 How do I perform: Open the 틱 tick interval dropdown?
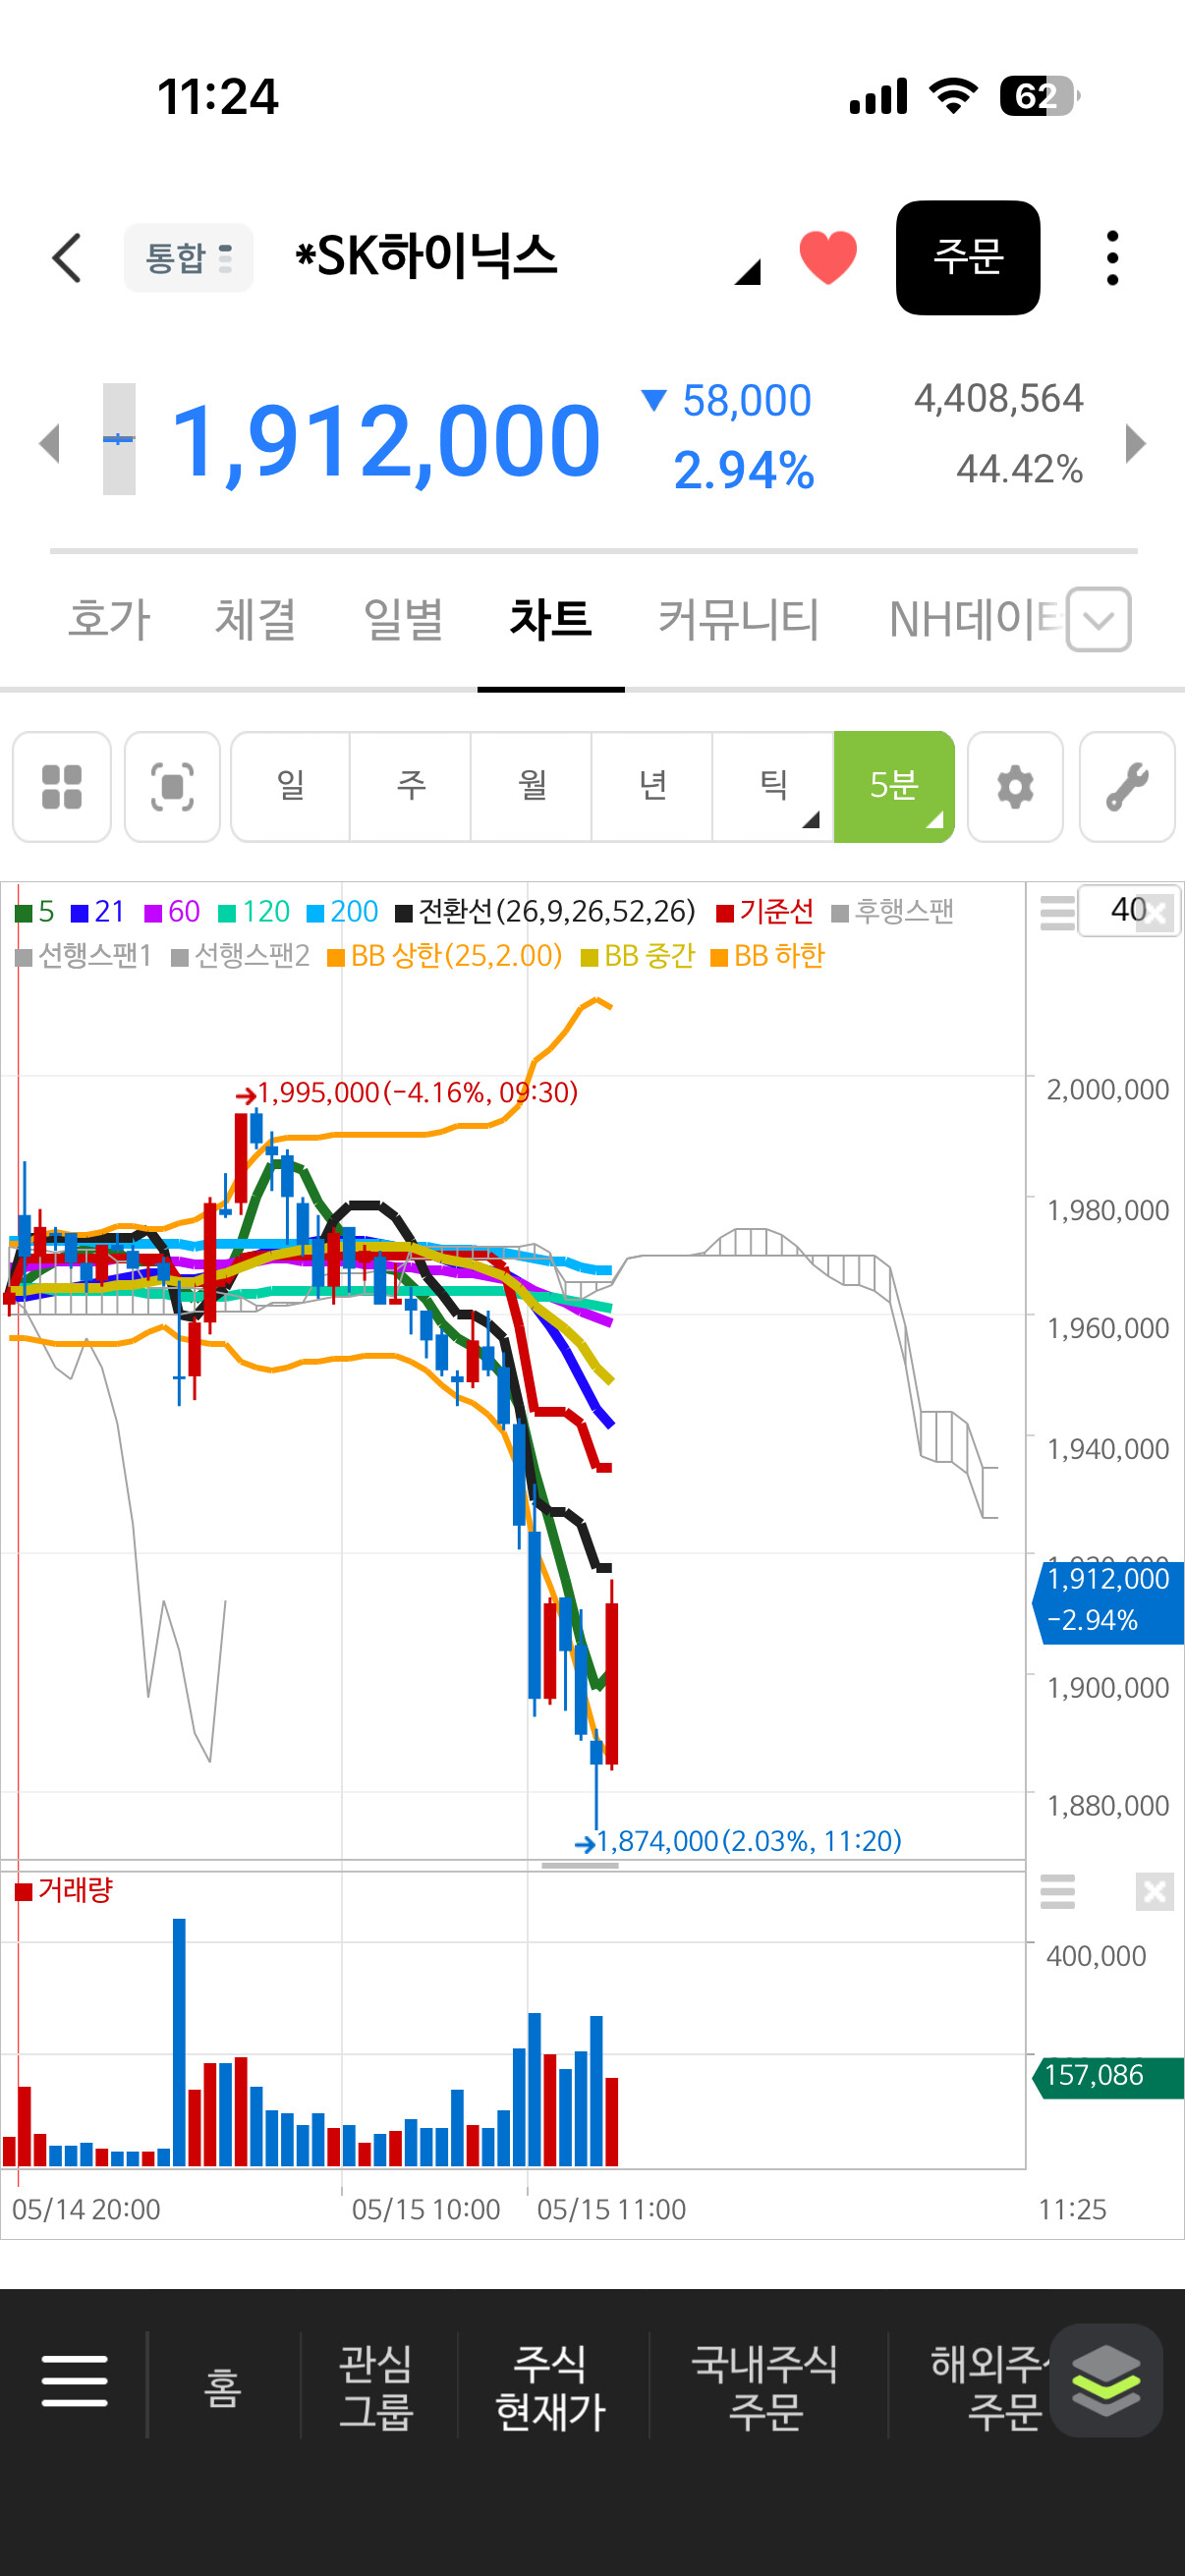click(x=774, y=787)
